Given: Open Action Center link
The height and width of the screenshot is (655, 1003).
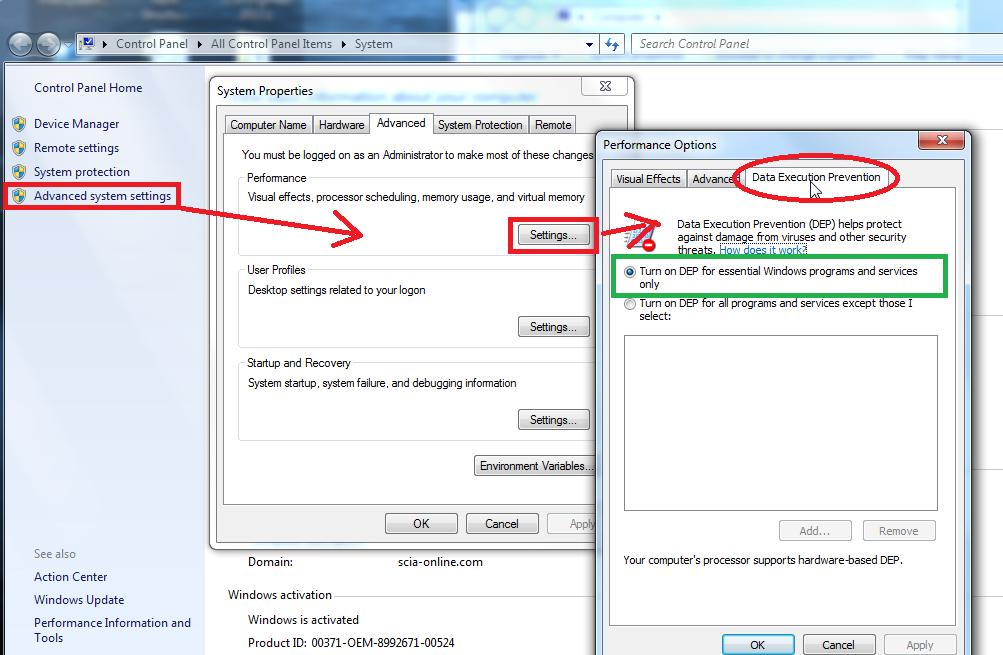Looking at the screenshot, I should pos(70,576).
